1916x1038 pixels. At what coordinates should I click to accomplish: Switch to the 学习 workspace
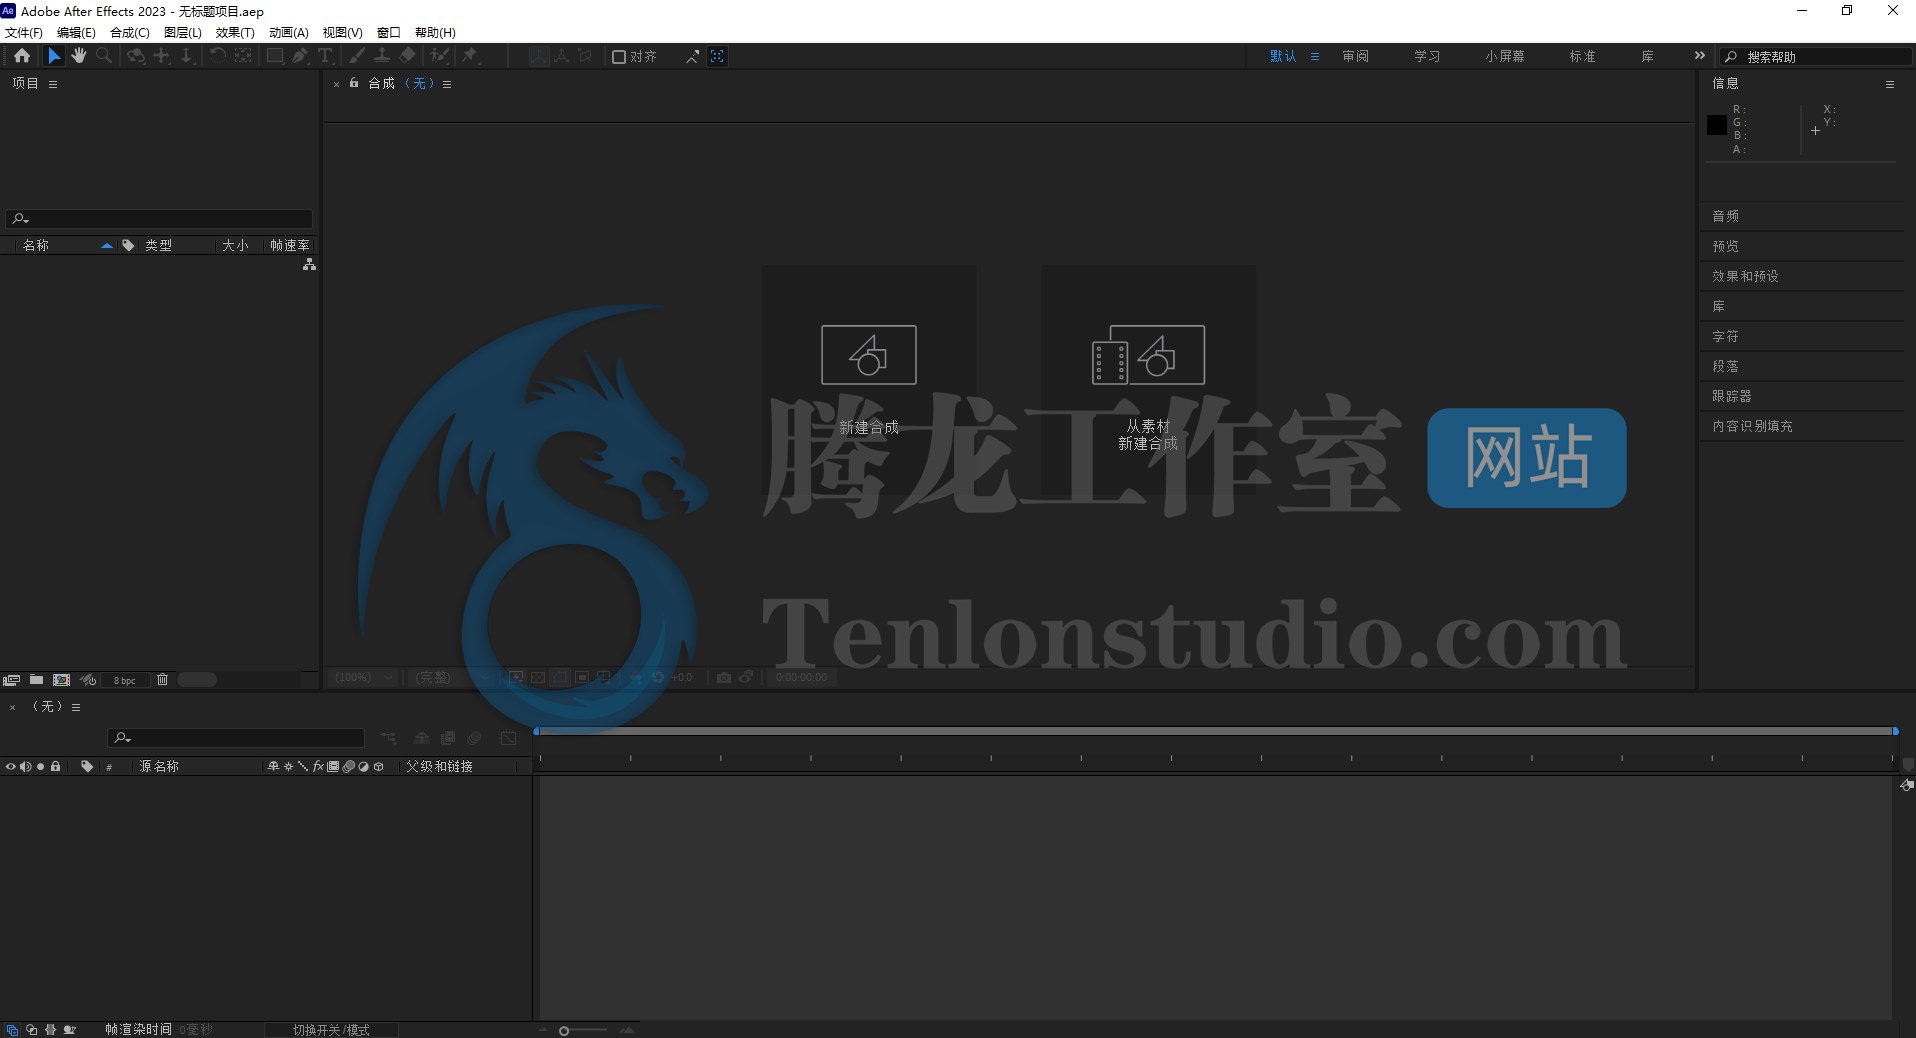click(1427, 57)
